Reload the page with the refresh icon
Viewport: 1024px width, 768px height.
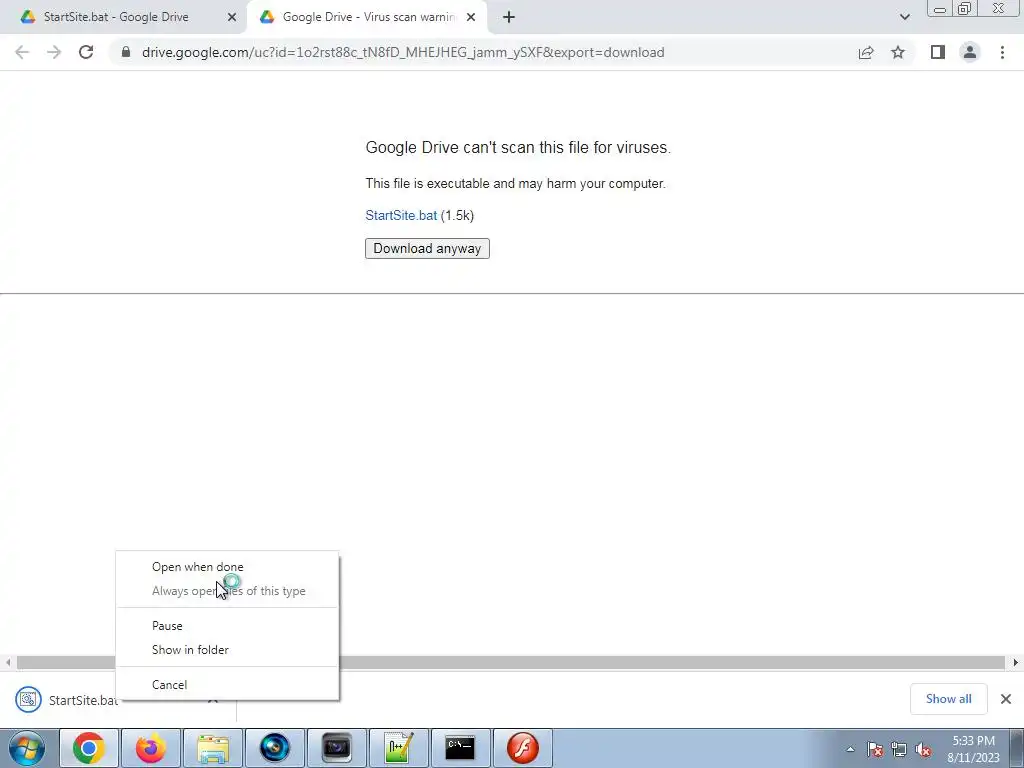(86, 52)
